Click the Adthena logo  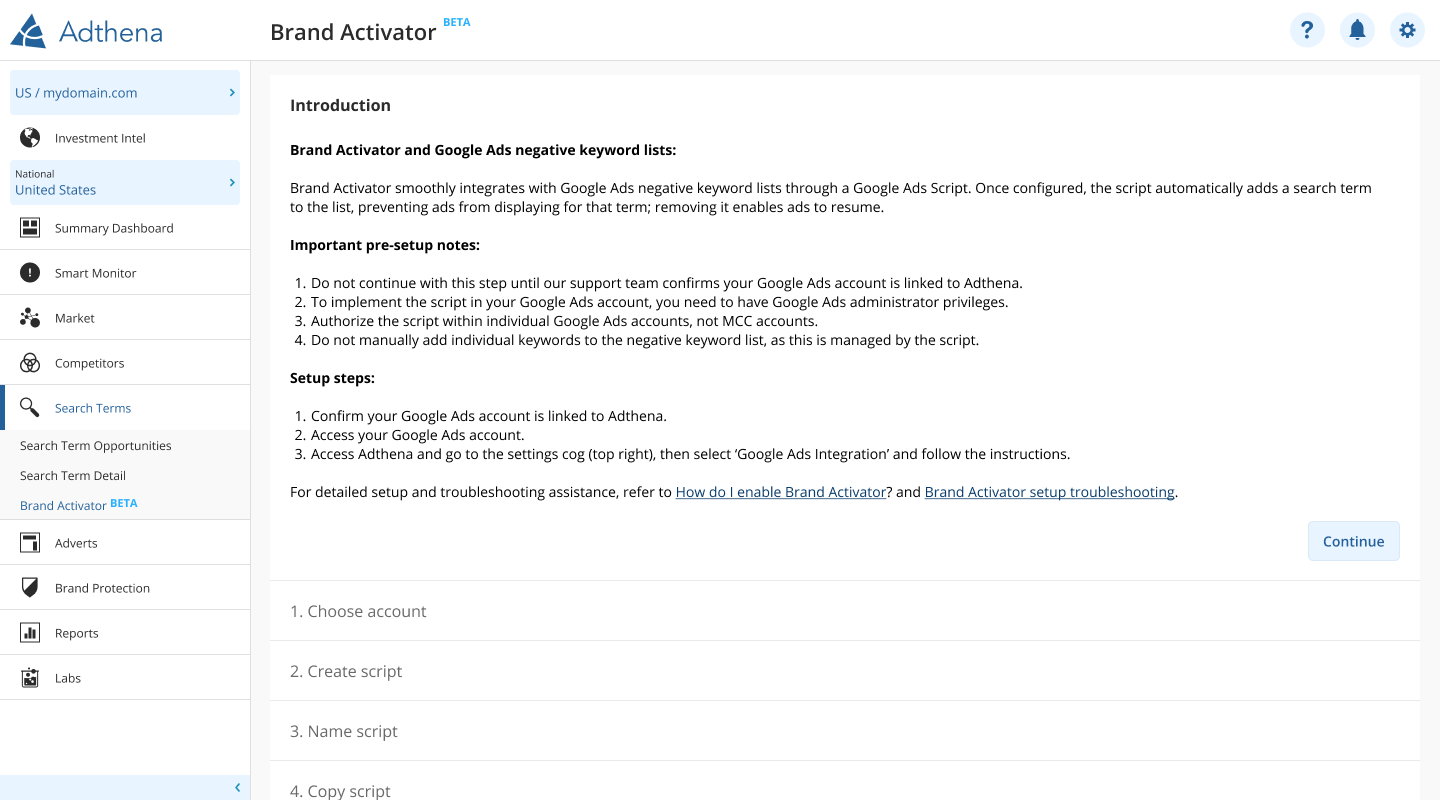coord(86,31)
